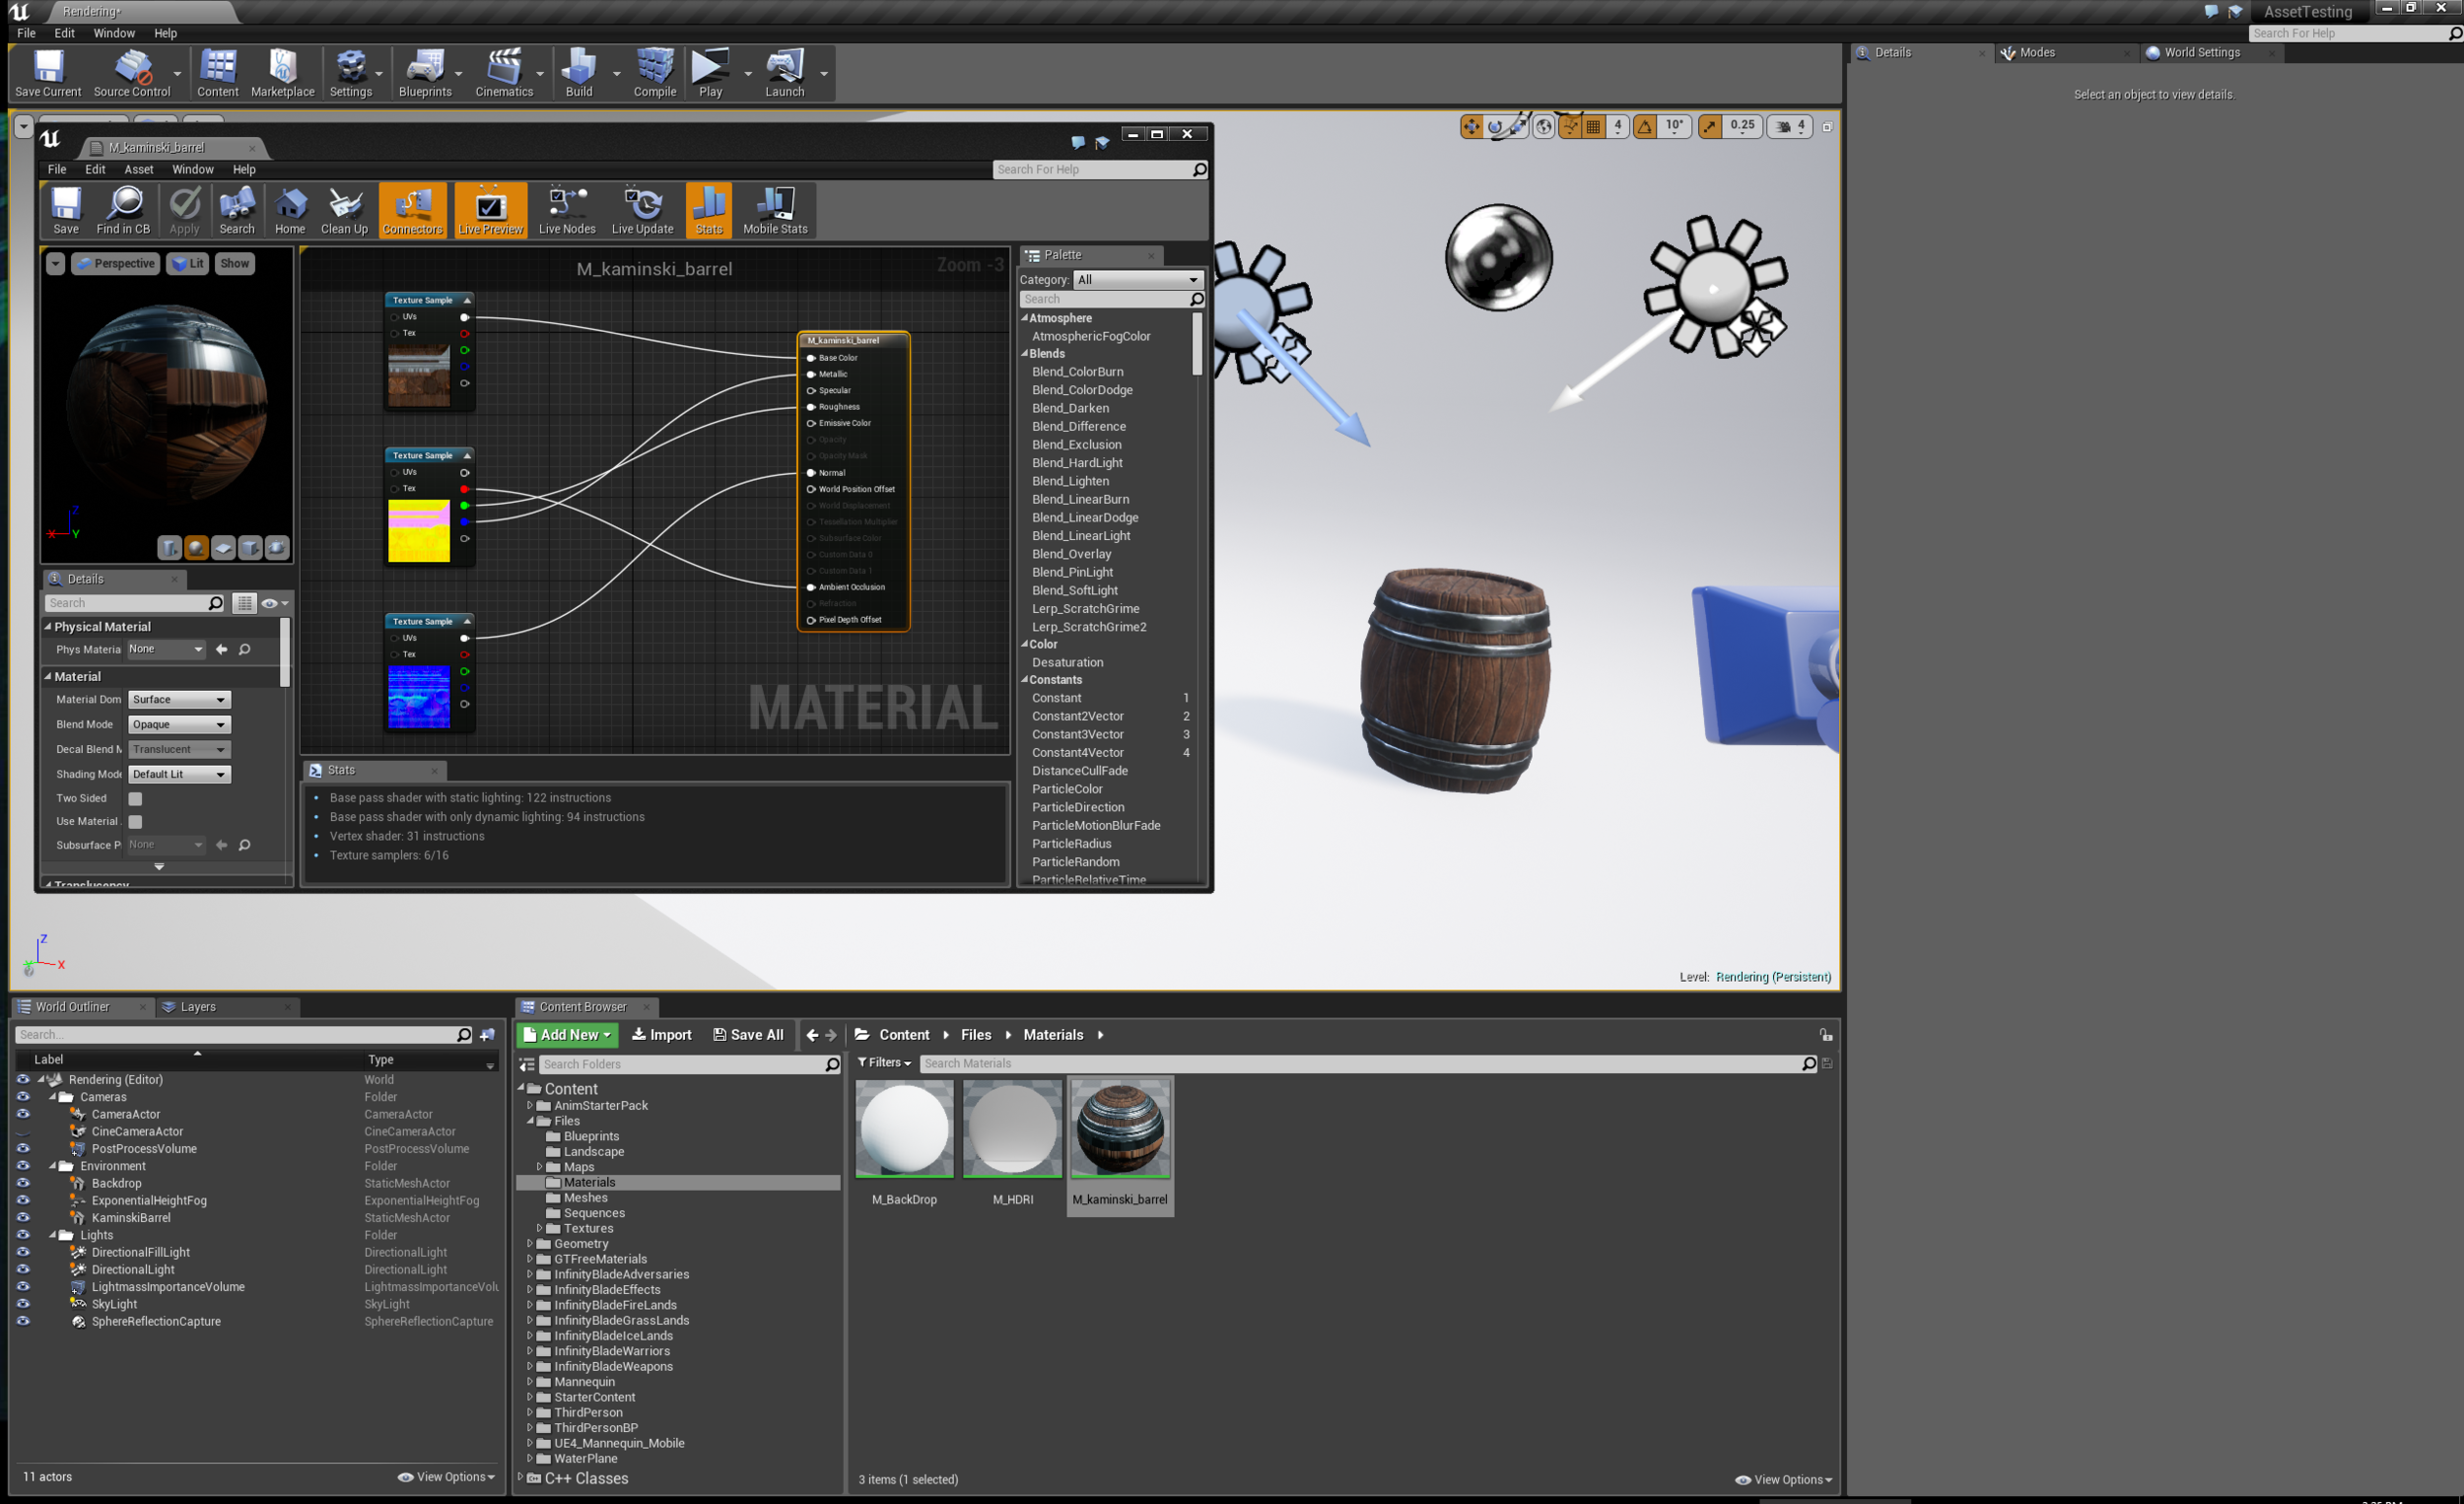
Task: Click the Import button
Action: 662,1035
